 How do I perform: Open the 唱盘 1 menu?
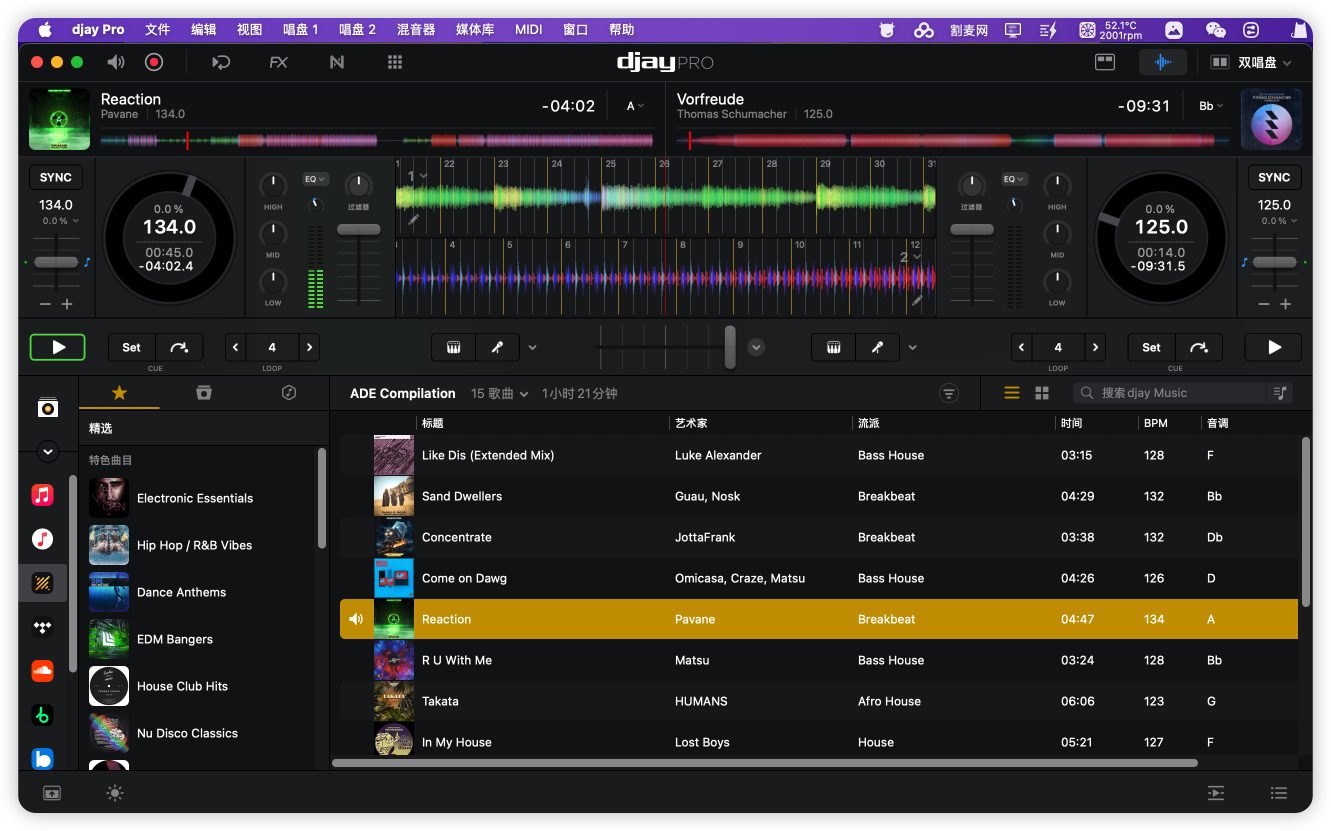click(x=300, y=30)
